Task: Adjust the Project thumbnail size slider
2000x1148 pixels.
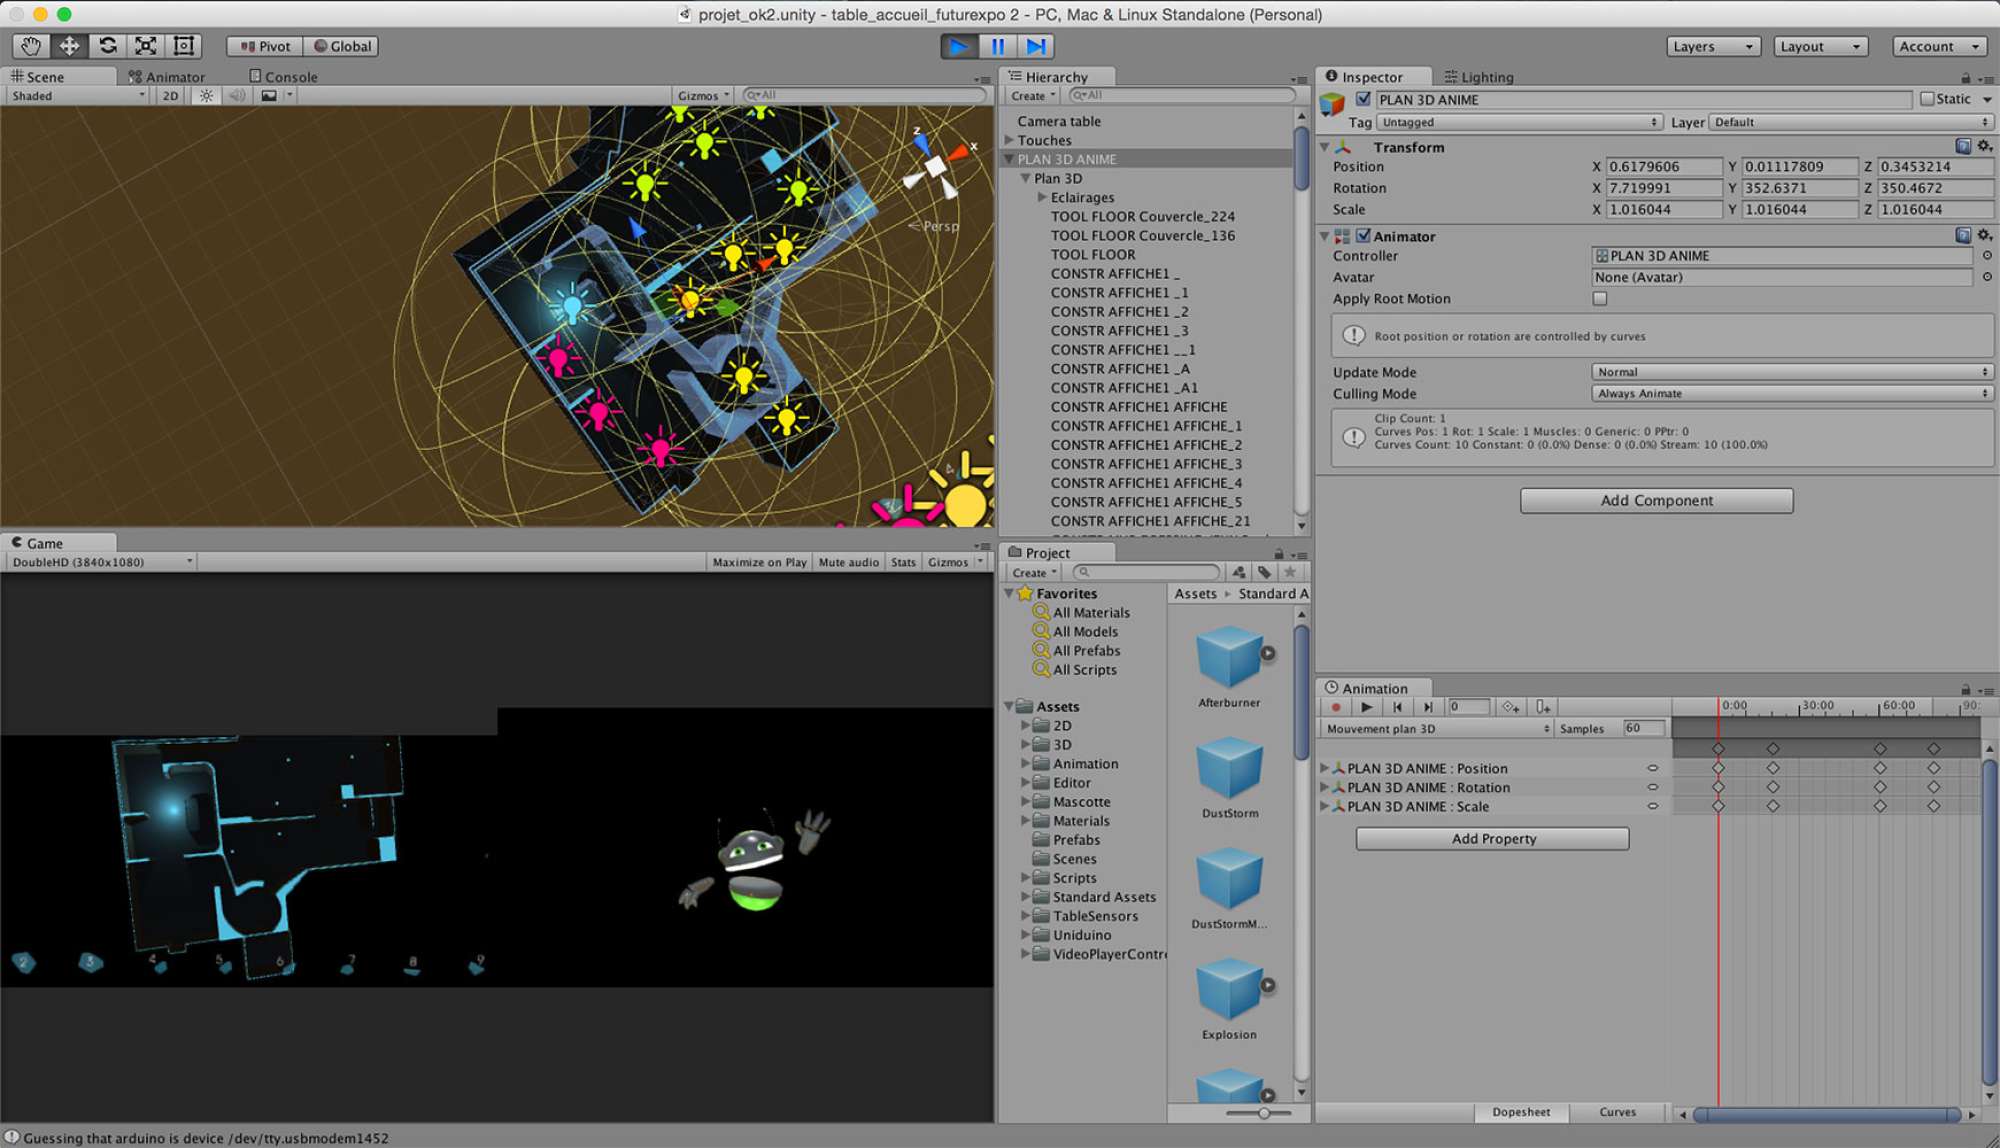Action: tap(1264, 1113)
